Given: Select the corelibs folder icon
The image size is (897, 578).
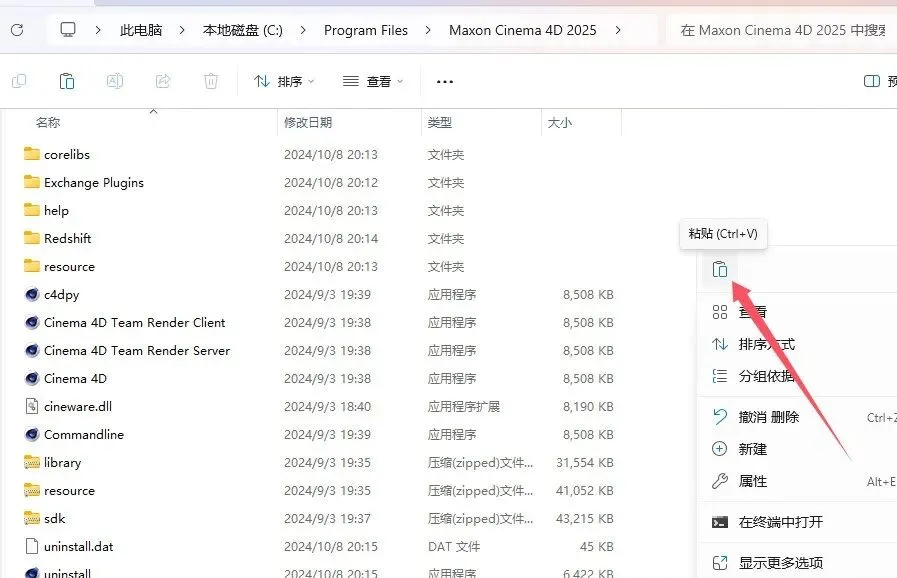Looking at the screenshot, I should tap(32, 154).
